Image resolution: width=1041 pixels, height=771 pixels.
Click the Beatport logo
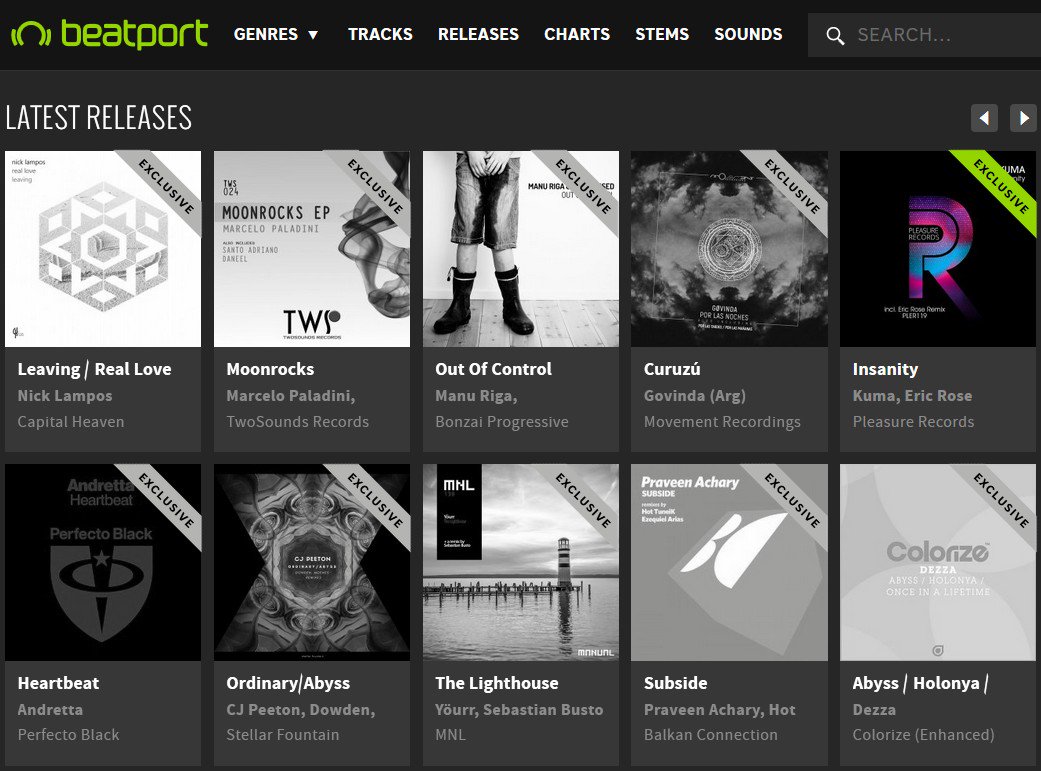[110, 34]
